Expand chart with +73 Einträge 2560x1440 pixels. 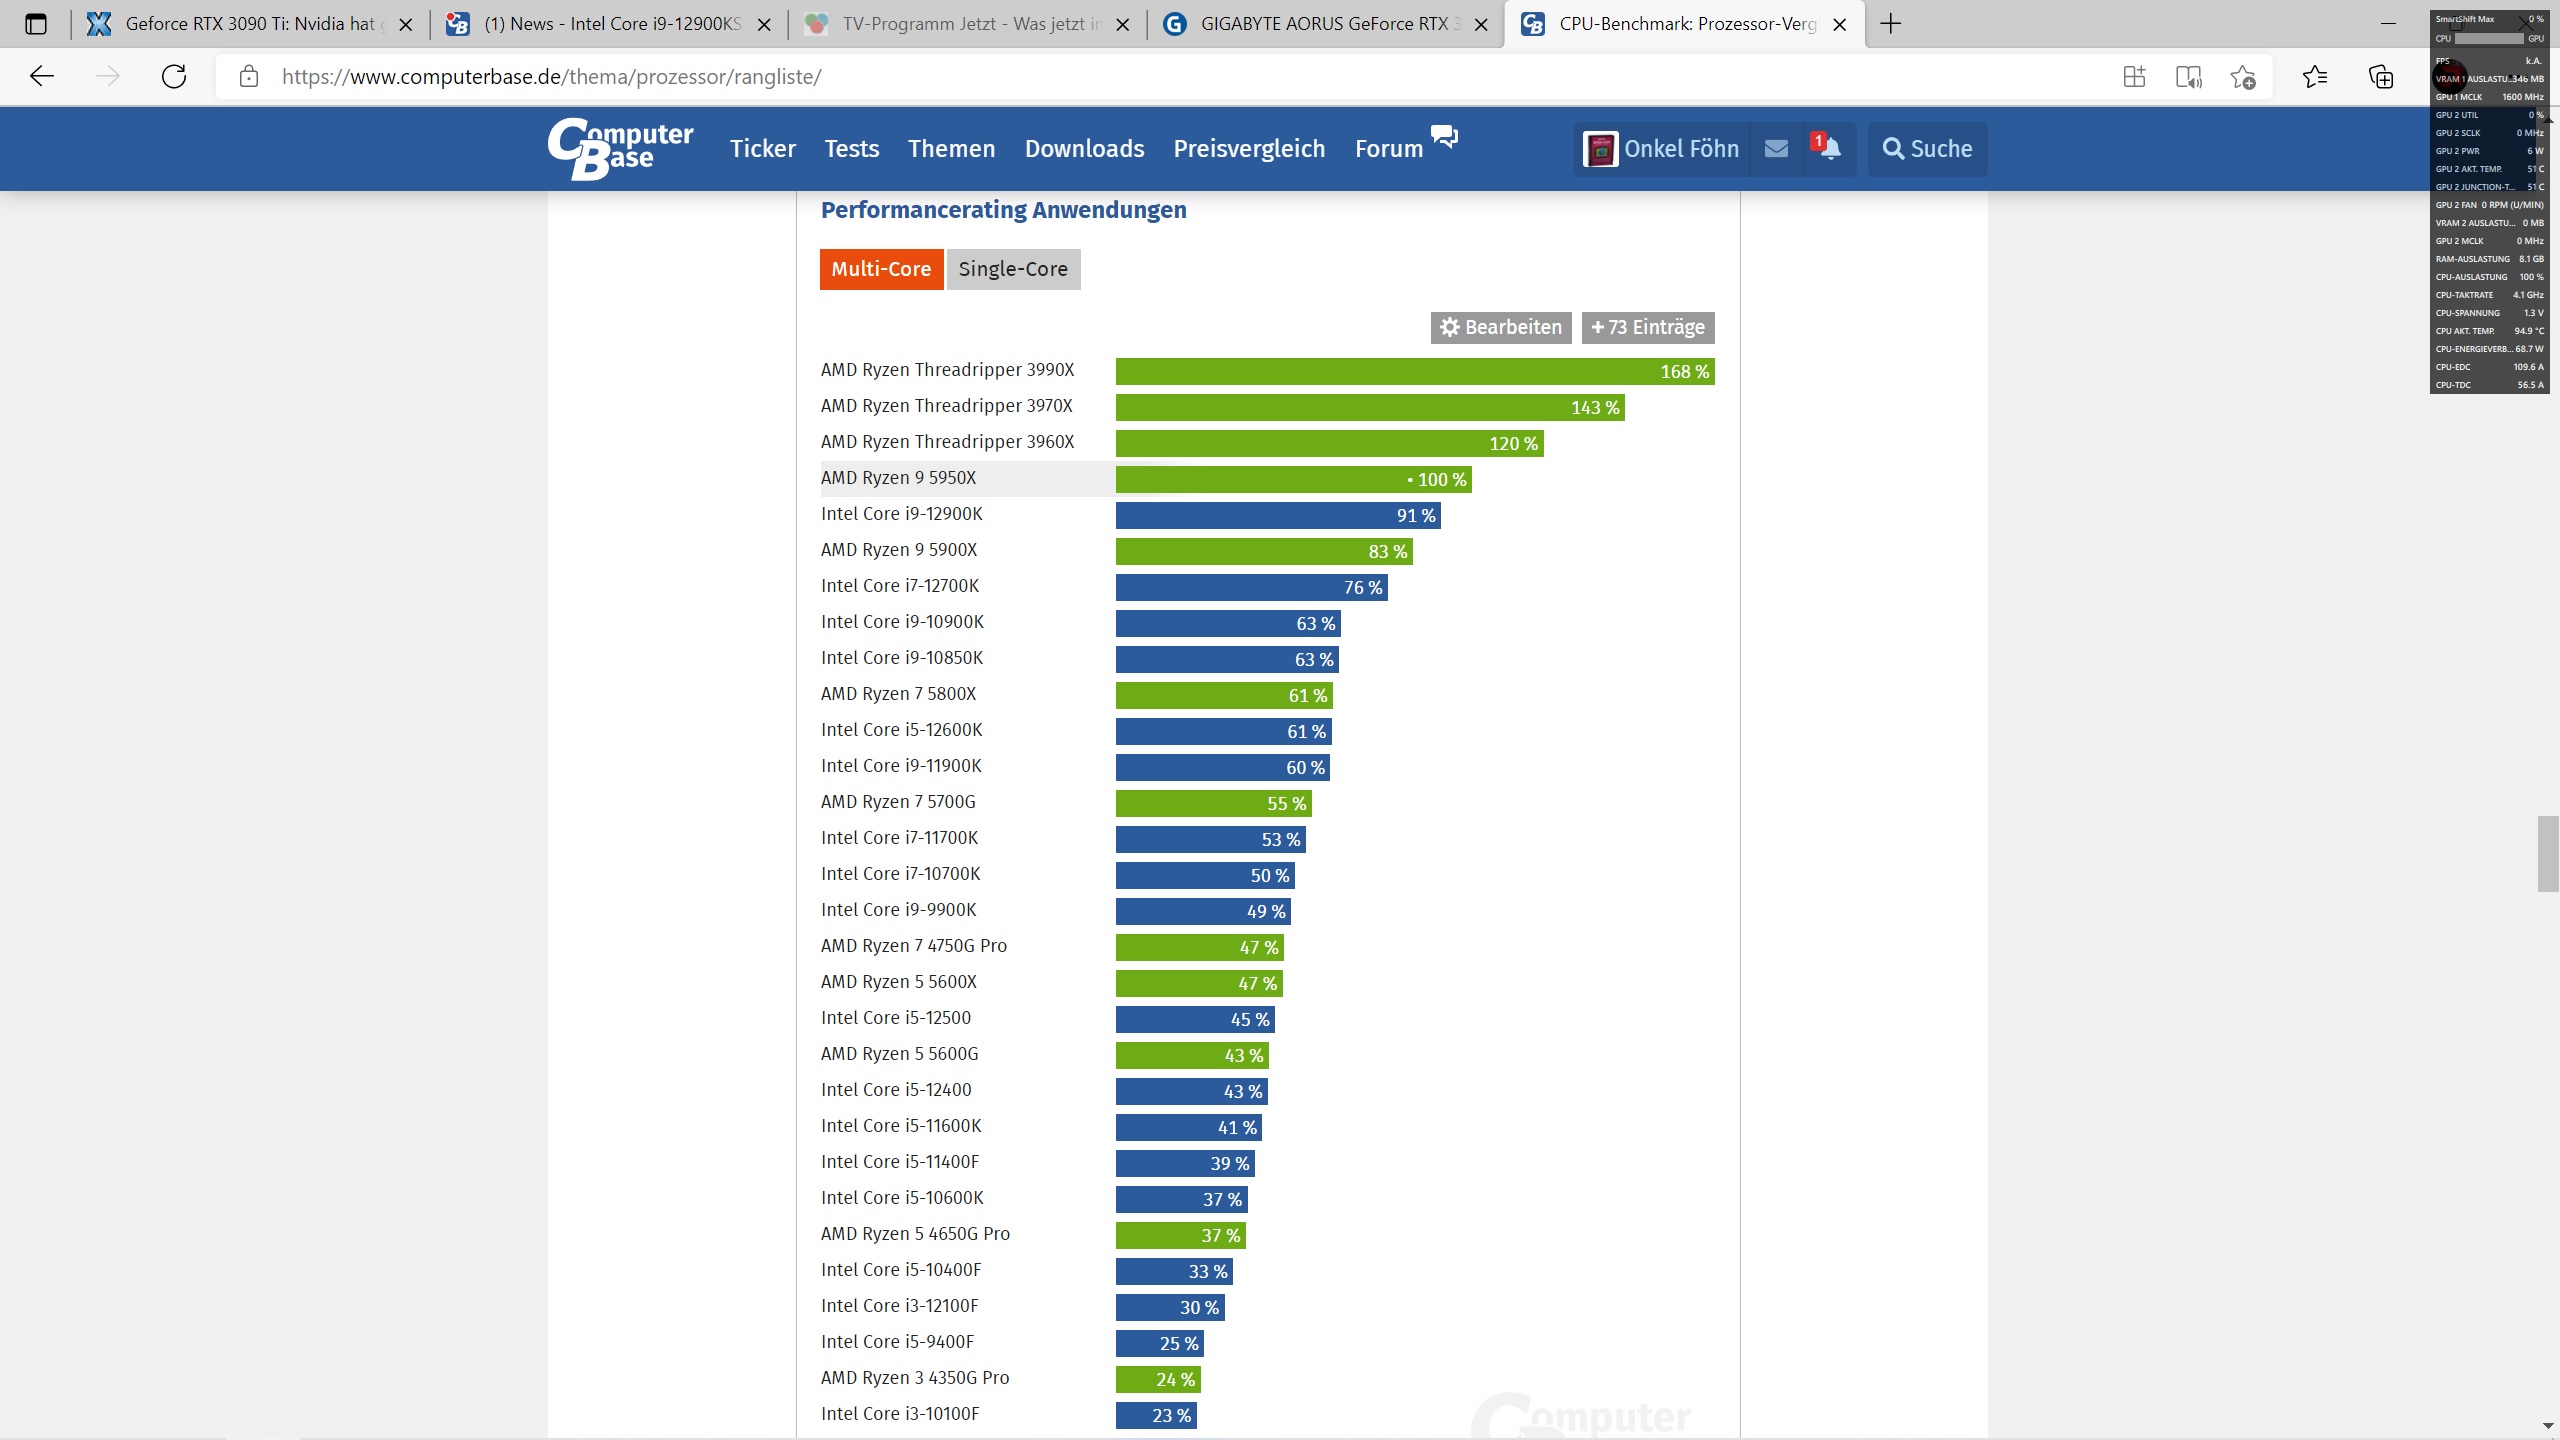pyautogui.click(x=1647, y=327)
